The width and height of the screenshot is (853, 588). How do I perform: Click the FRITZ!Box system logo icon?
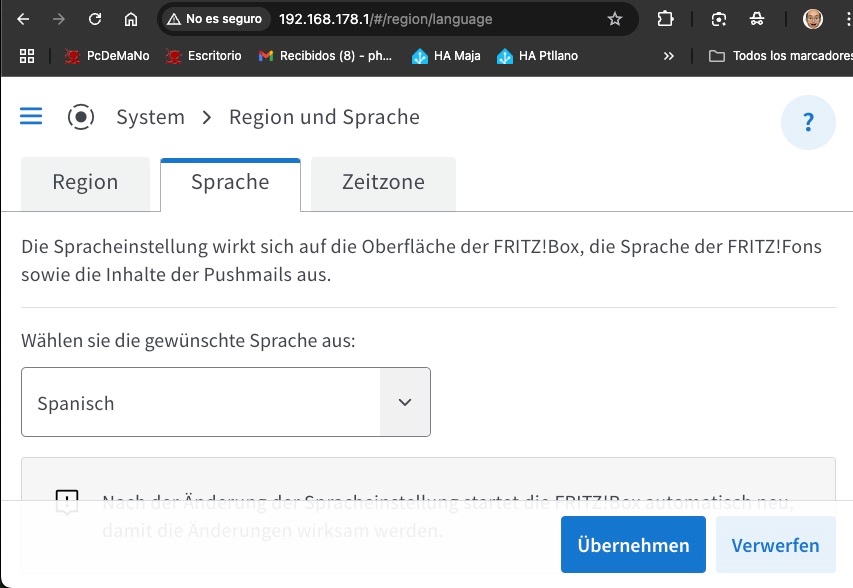[81, 116]
